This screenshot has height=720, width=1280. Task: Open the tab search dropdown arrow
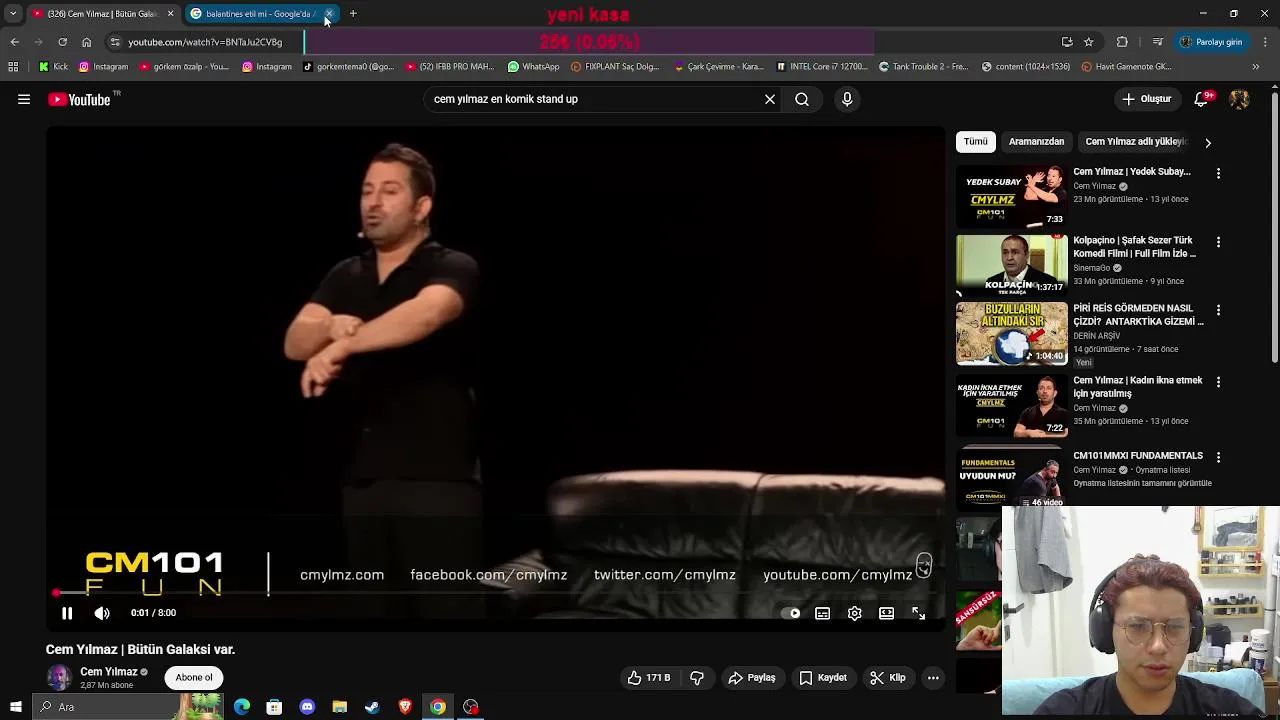pos(13,14)
